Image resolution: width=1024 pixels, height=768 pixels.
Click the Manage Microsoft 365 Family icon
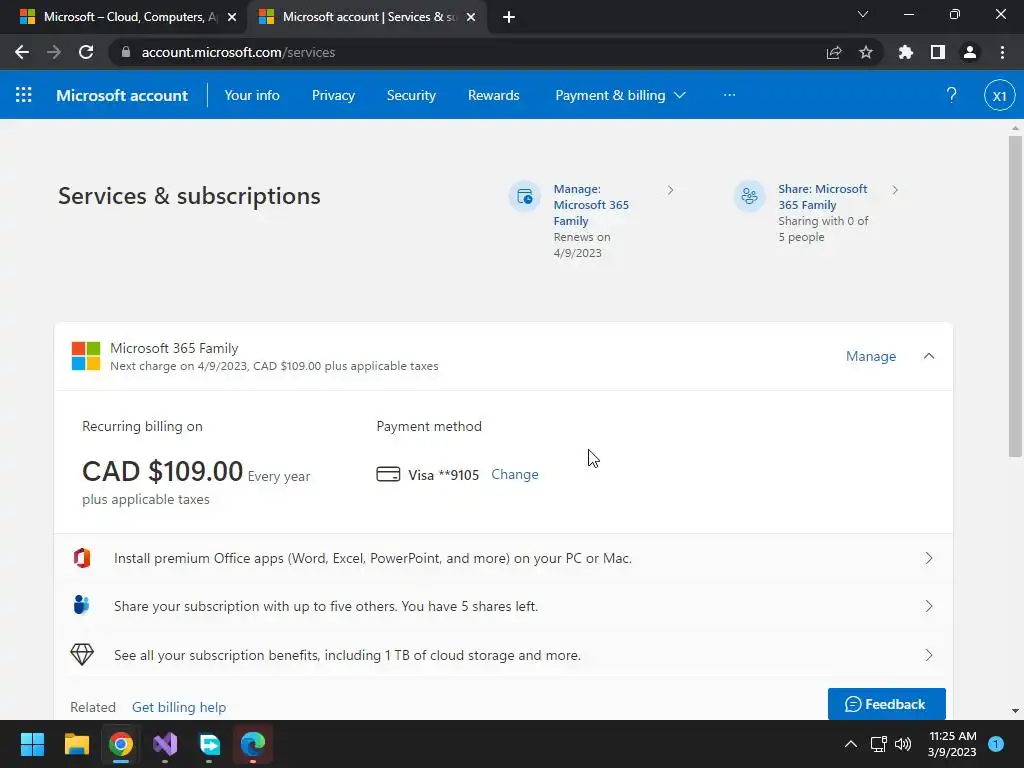point(524,196)
